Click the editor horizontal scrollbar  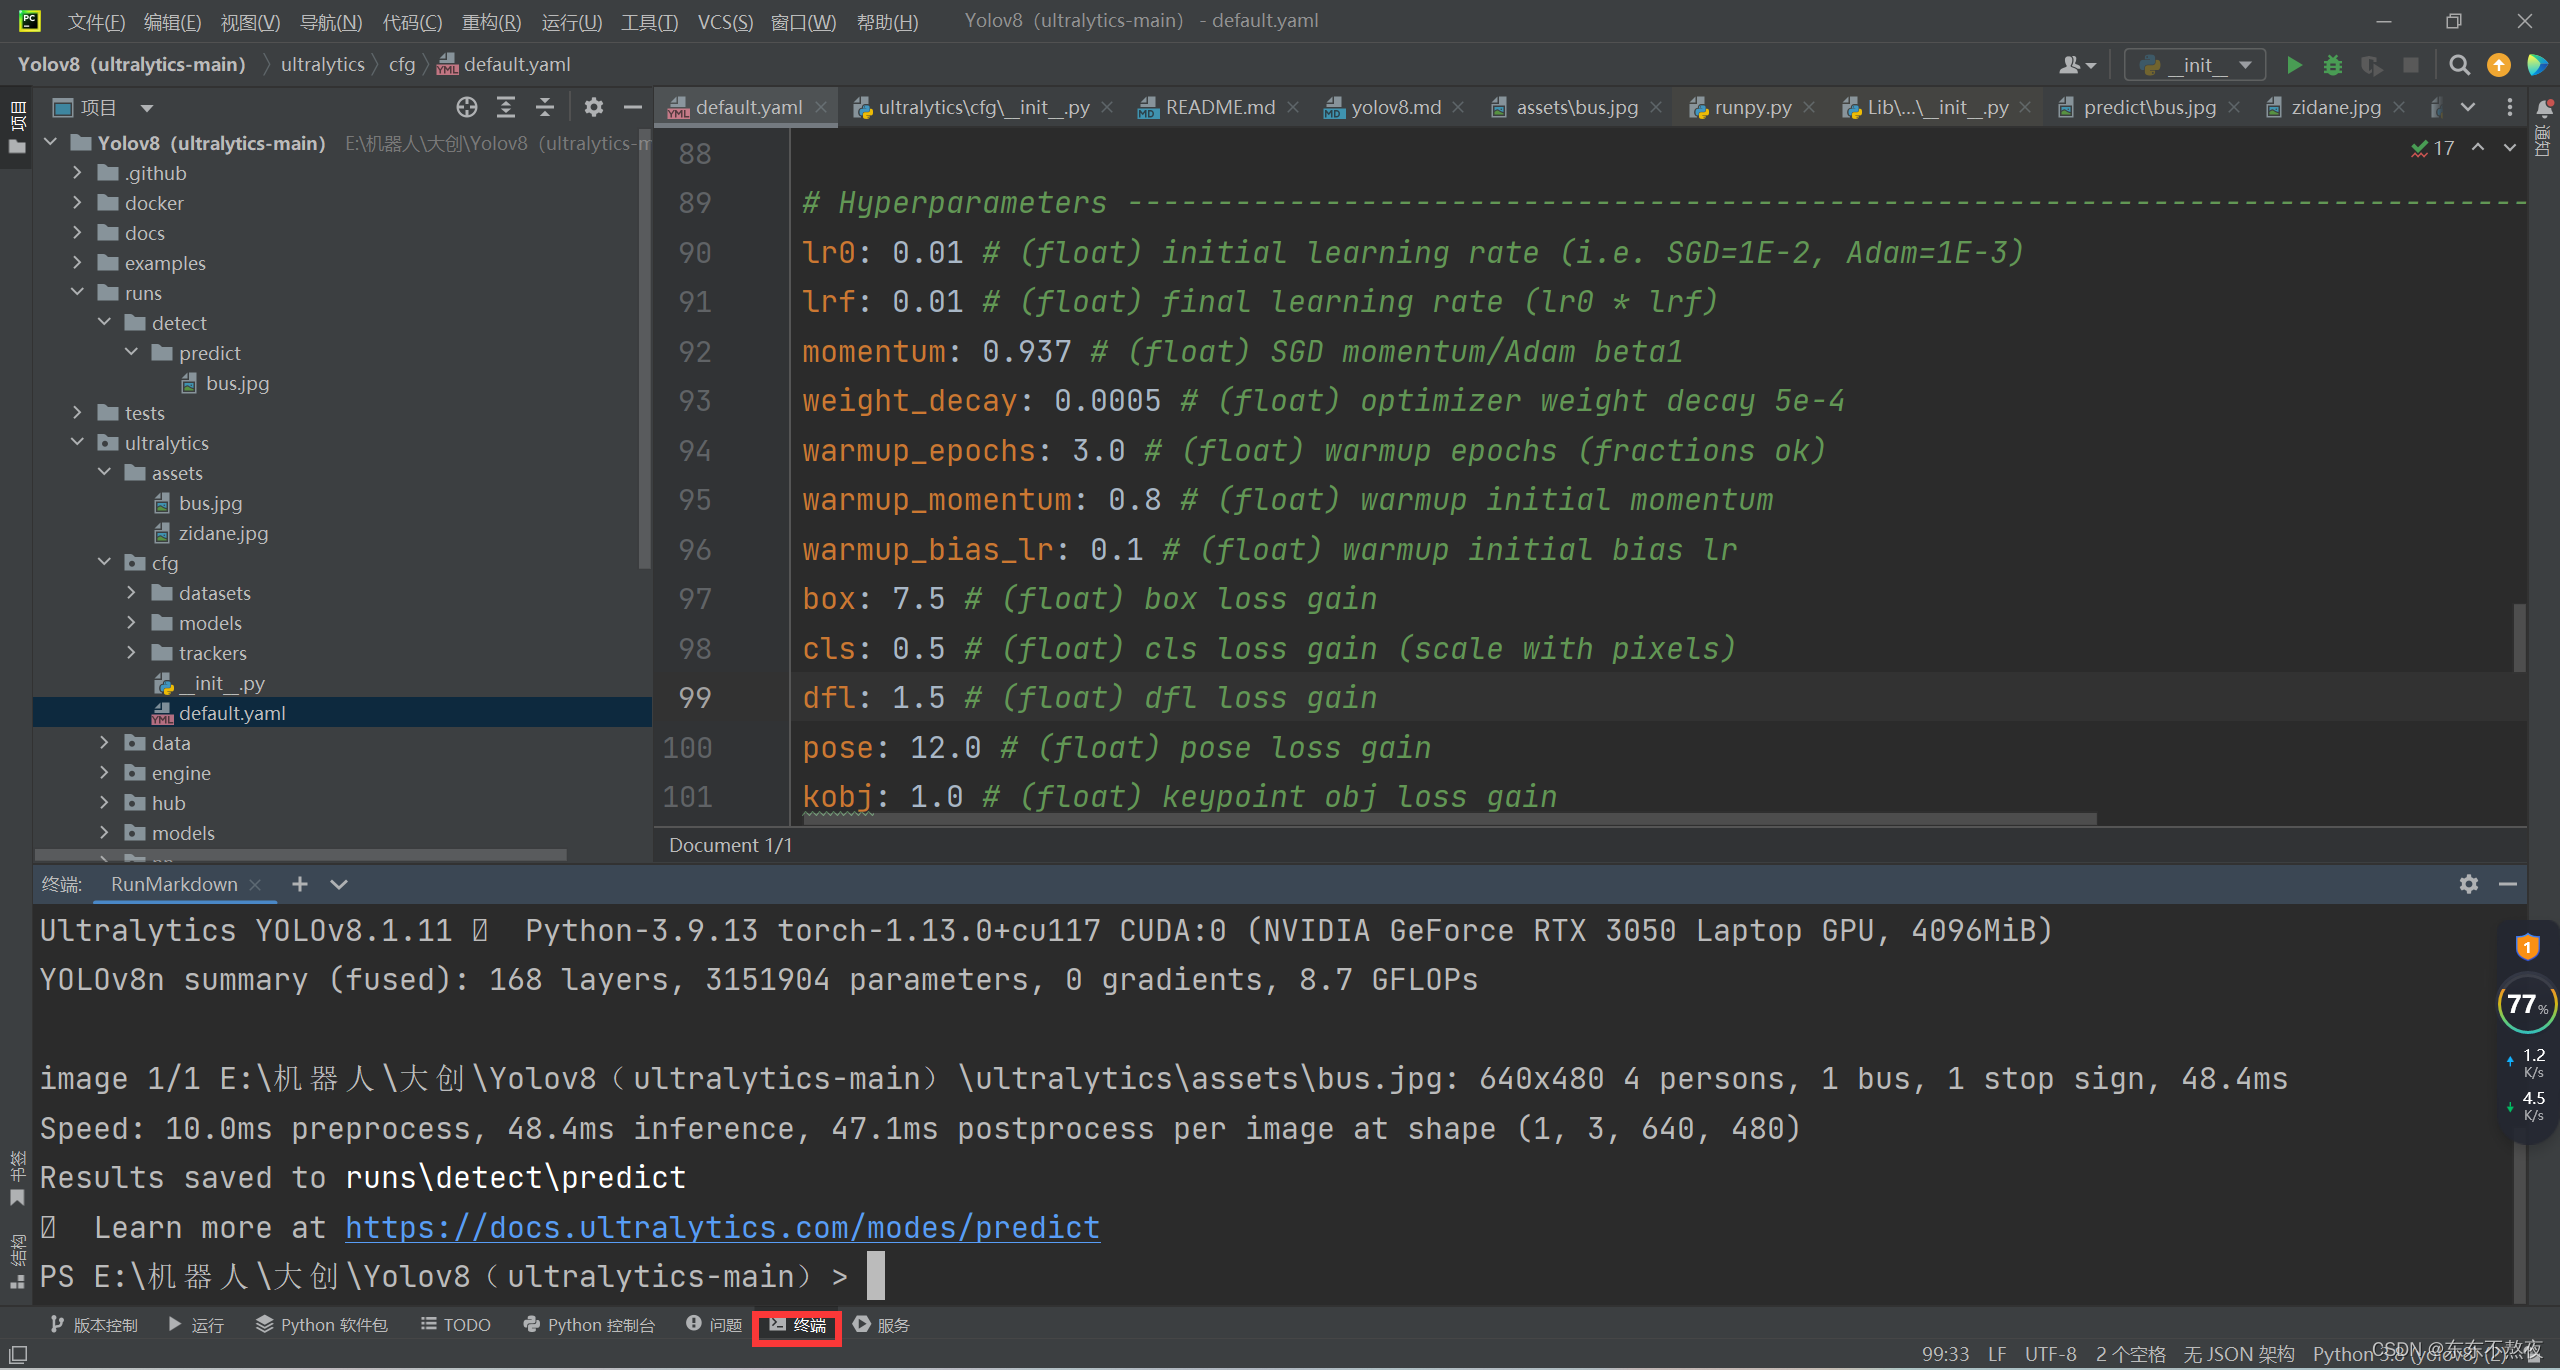click(1450, 819)
